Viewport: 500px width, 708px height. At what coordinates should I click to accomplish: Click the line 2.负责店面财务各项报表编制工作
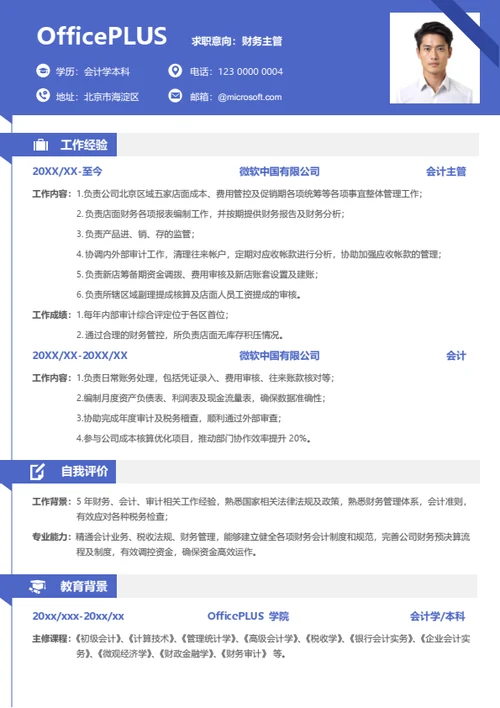[210, 214]
